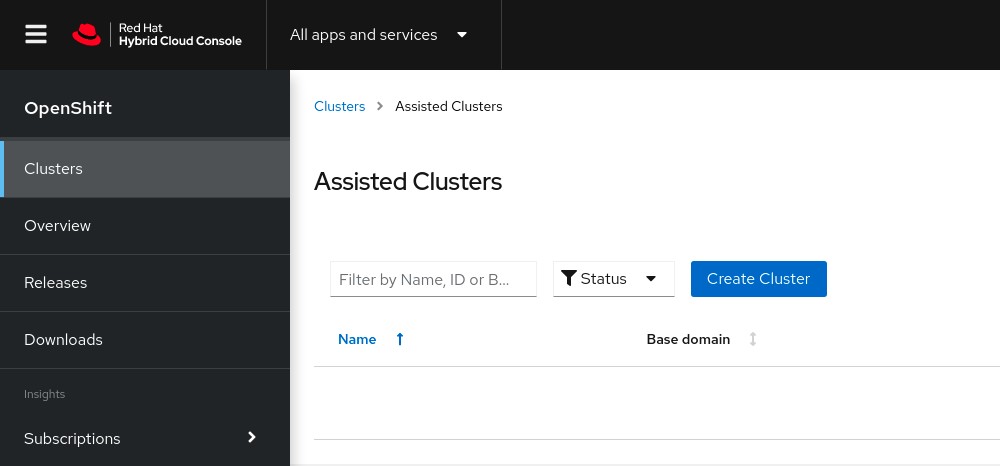Expand Subscriptions using its chevron arrow
1000x466 pixels.
[252, 437]
